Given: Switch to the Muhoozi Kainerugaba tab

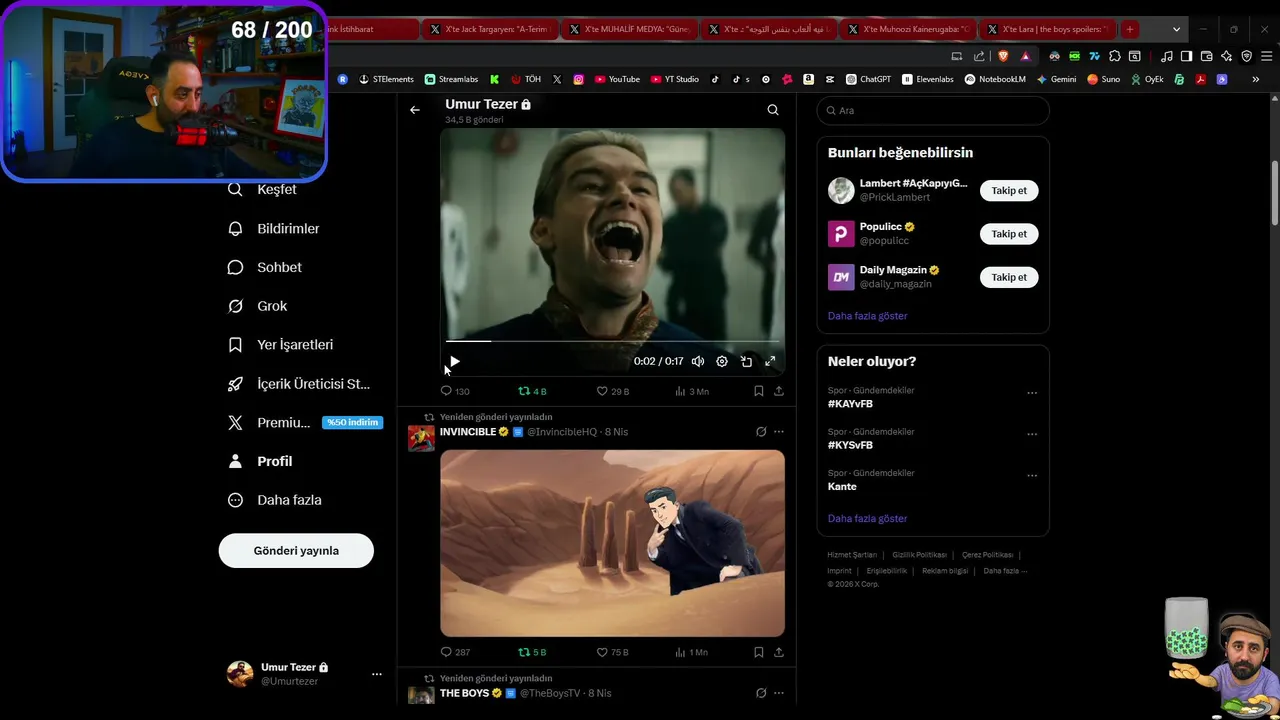Looking at the screenshot, I should [x=907, y=29].
